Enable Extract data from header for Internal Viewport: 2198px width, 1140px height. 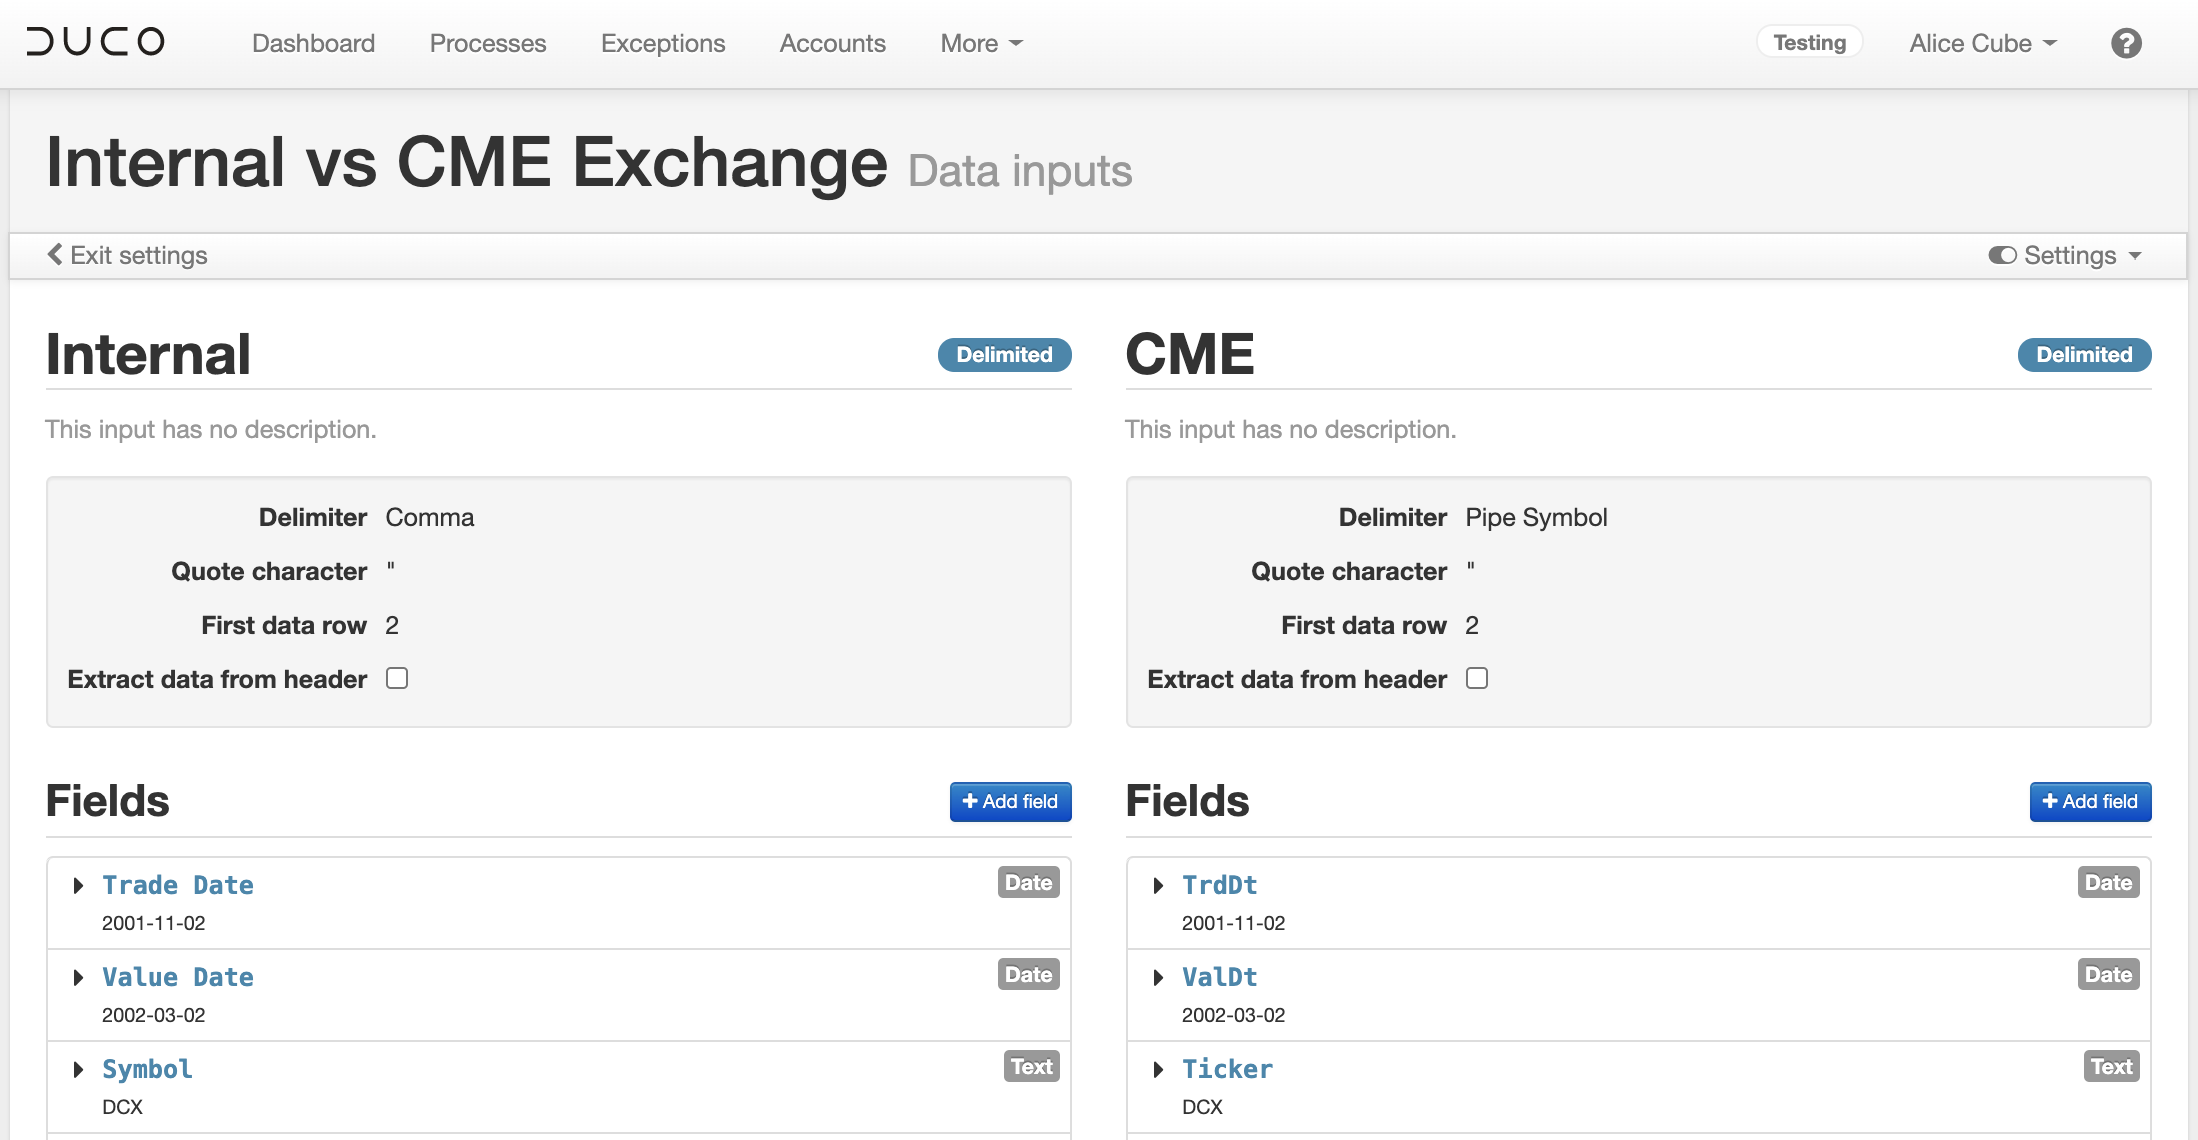tap(397, 678)
